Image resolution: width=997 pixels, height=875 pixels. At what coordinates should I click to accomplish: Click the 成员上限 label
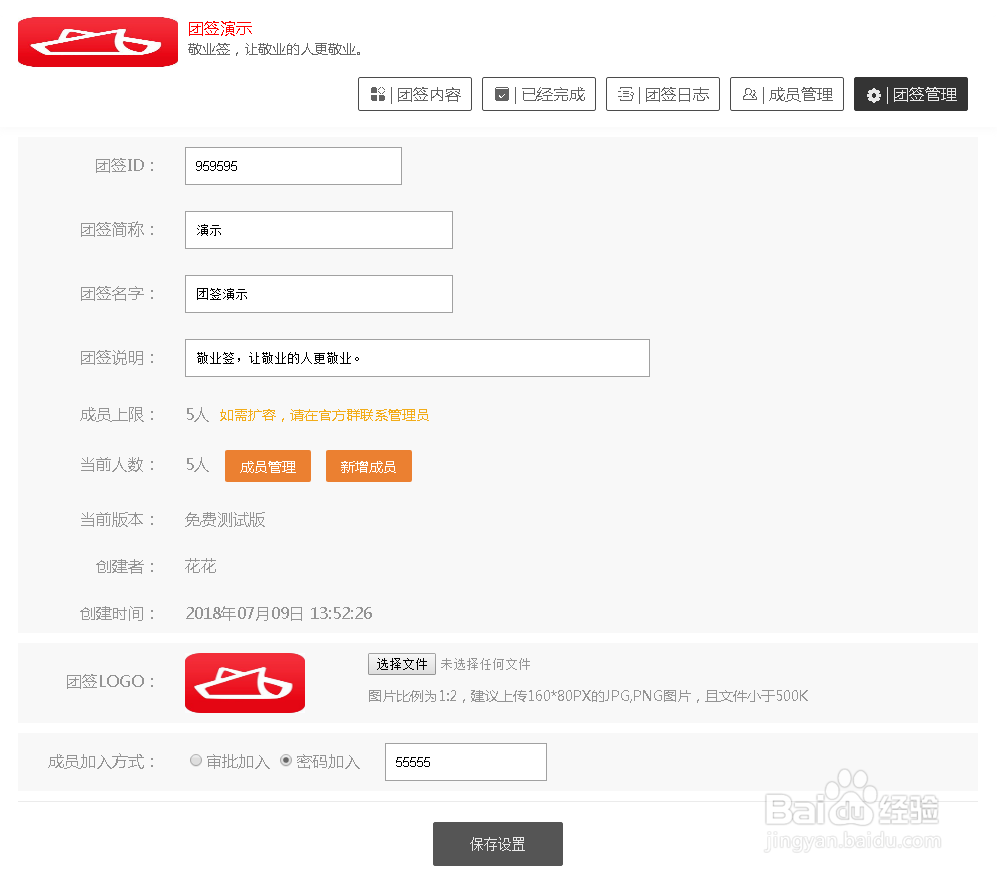[x=118, y=415]
